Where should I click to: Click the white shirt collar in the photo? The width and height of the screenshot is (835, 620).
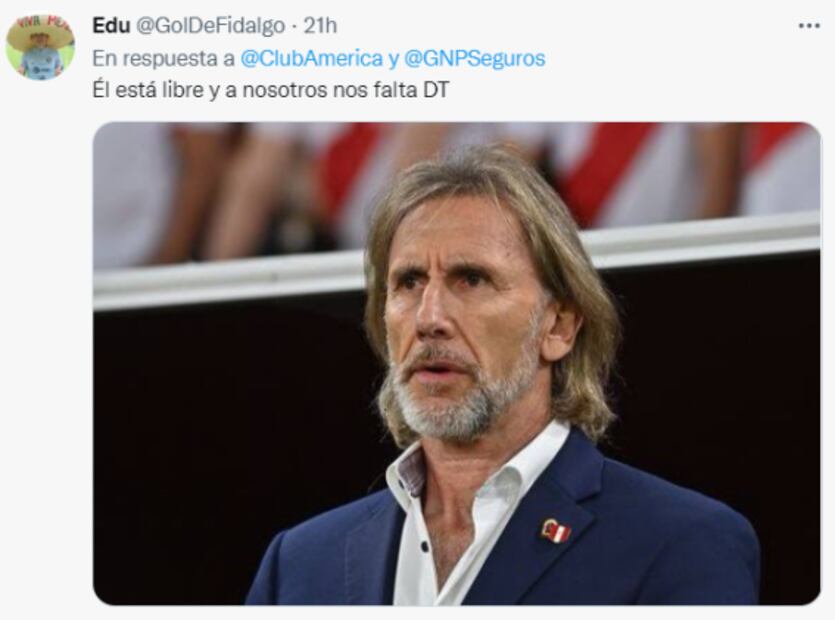(x=412, y=477)
